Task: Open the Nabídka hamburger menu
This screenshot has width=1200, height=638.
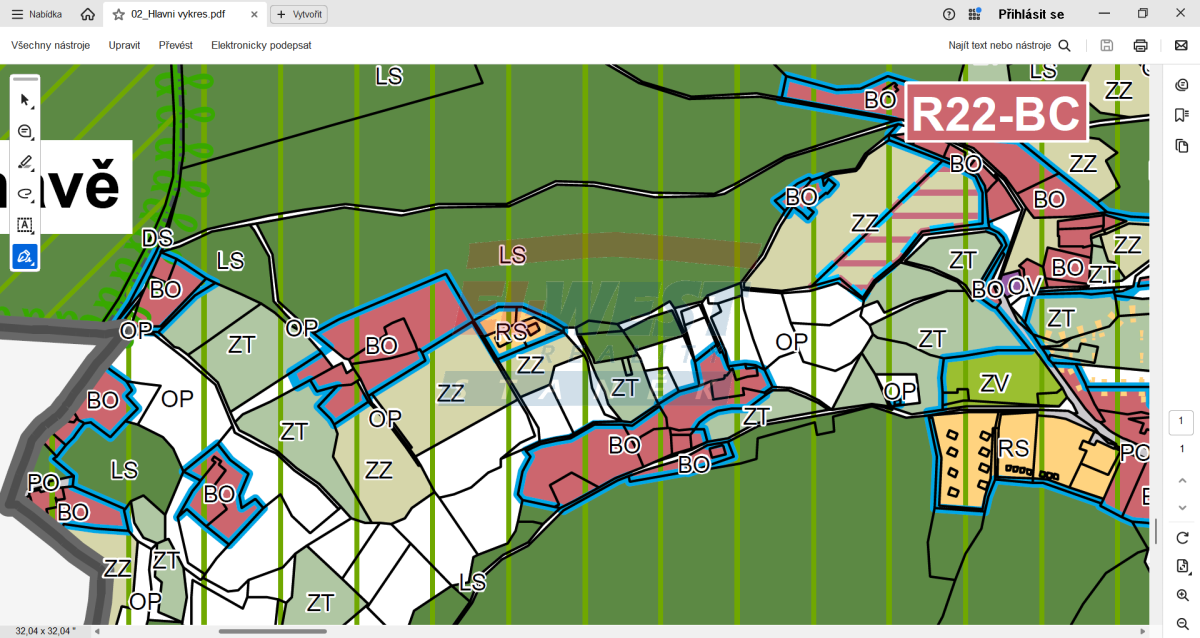Action: click(36, 14)
